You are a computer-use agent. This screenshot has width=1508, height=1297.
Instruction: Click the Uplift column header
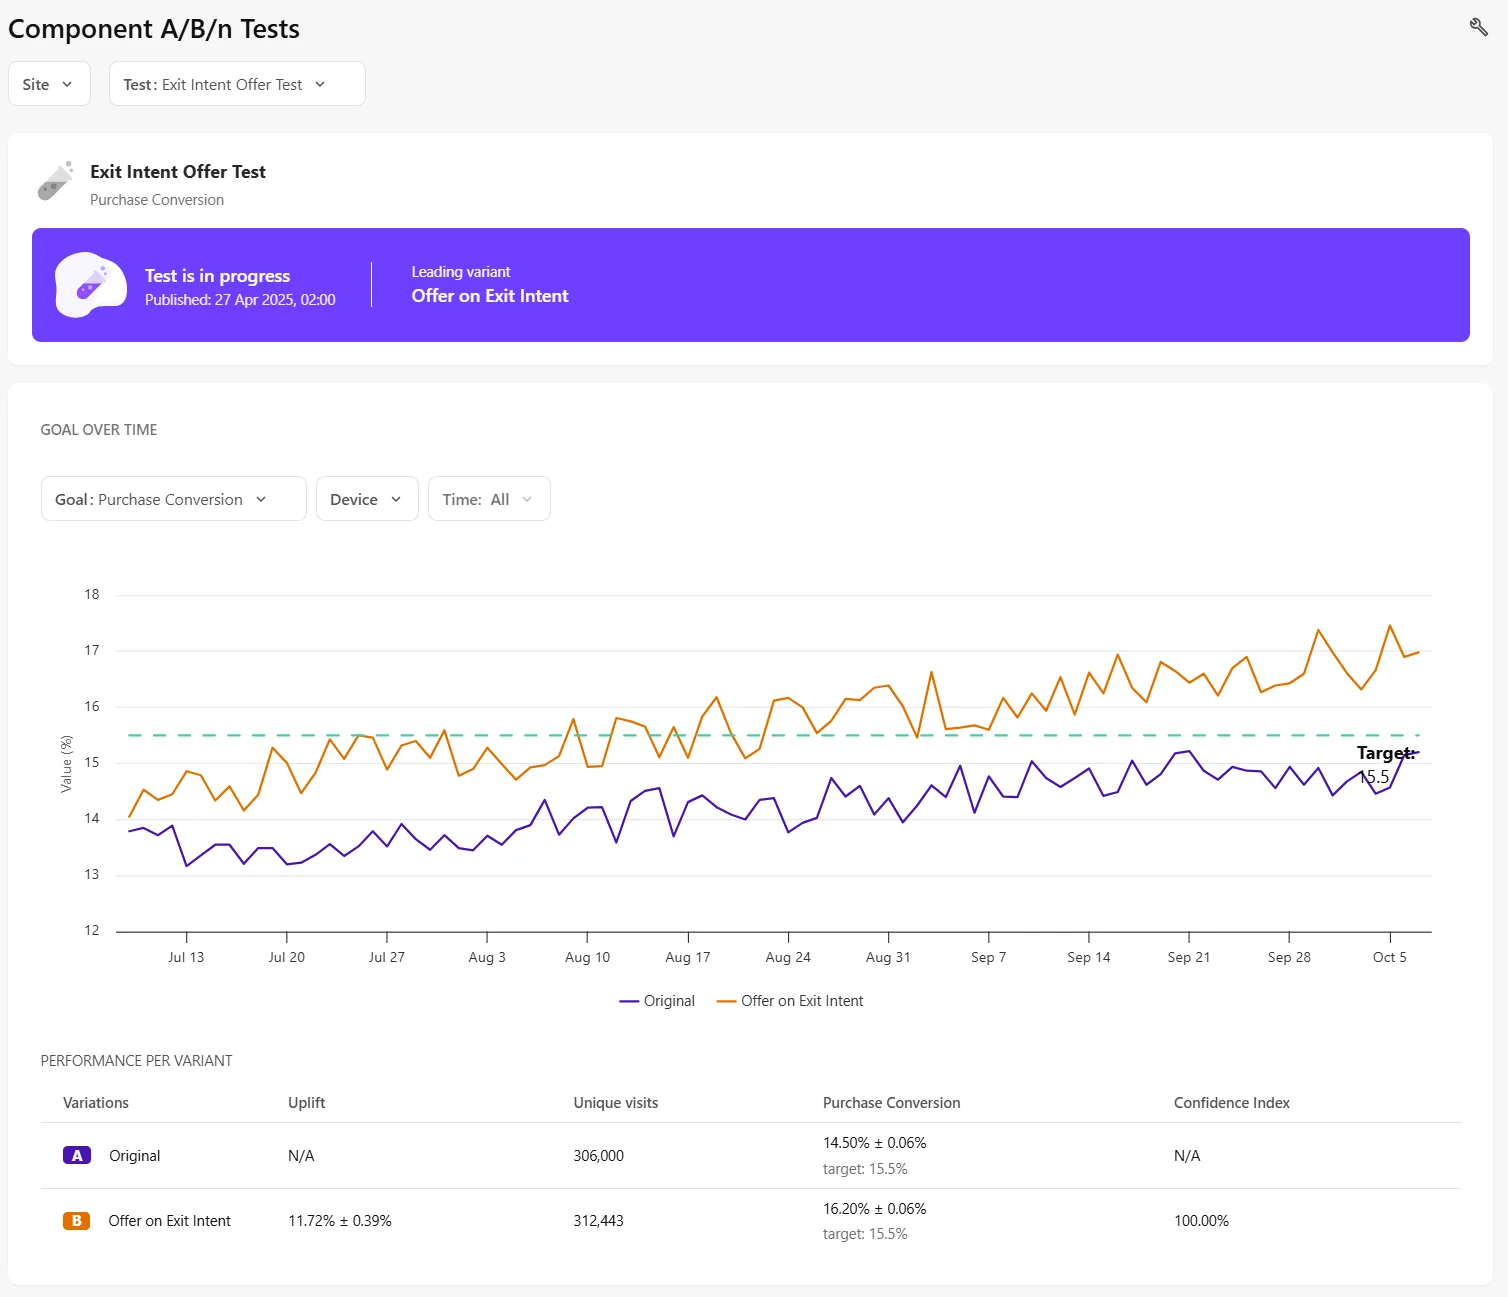(306, 1102)
